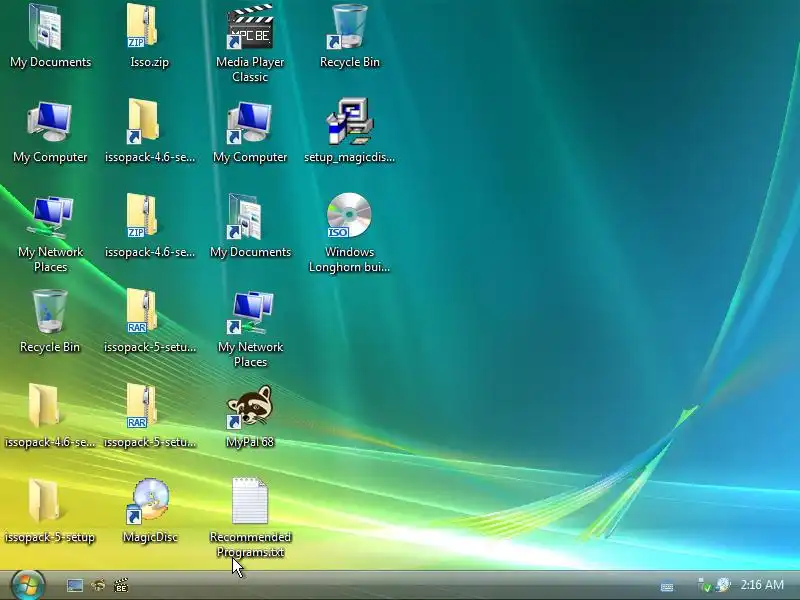The height and width of the screenshot is (600, 800).
Task: Select the issopack-4.6 folder shortcut with arrow
Action: [143, 121]
